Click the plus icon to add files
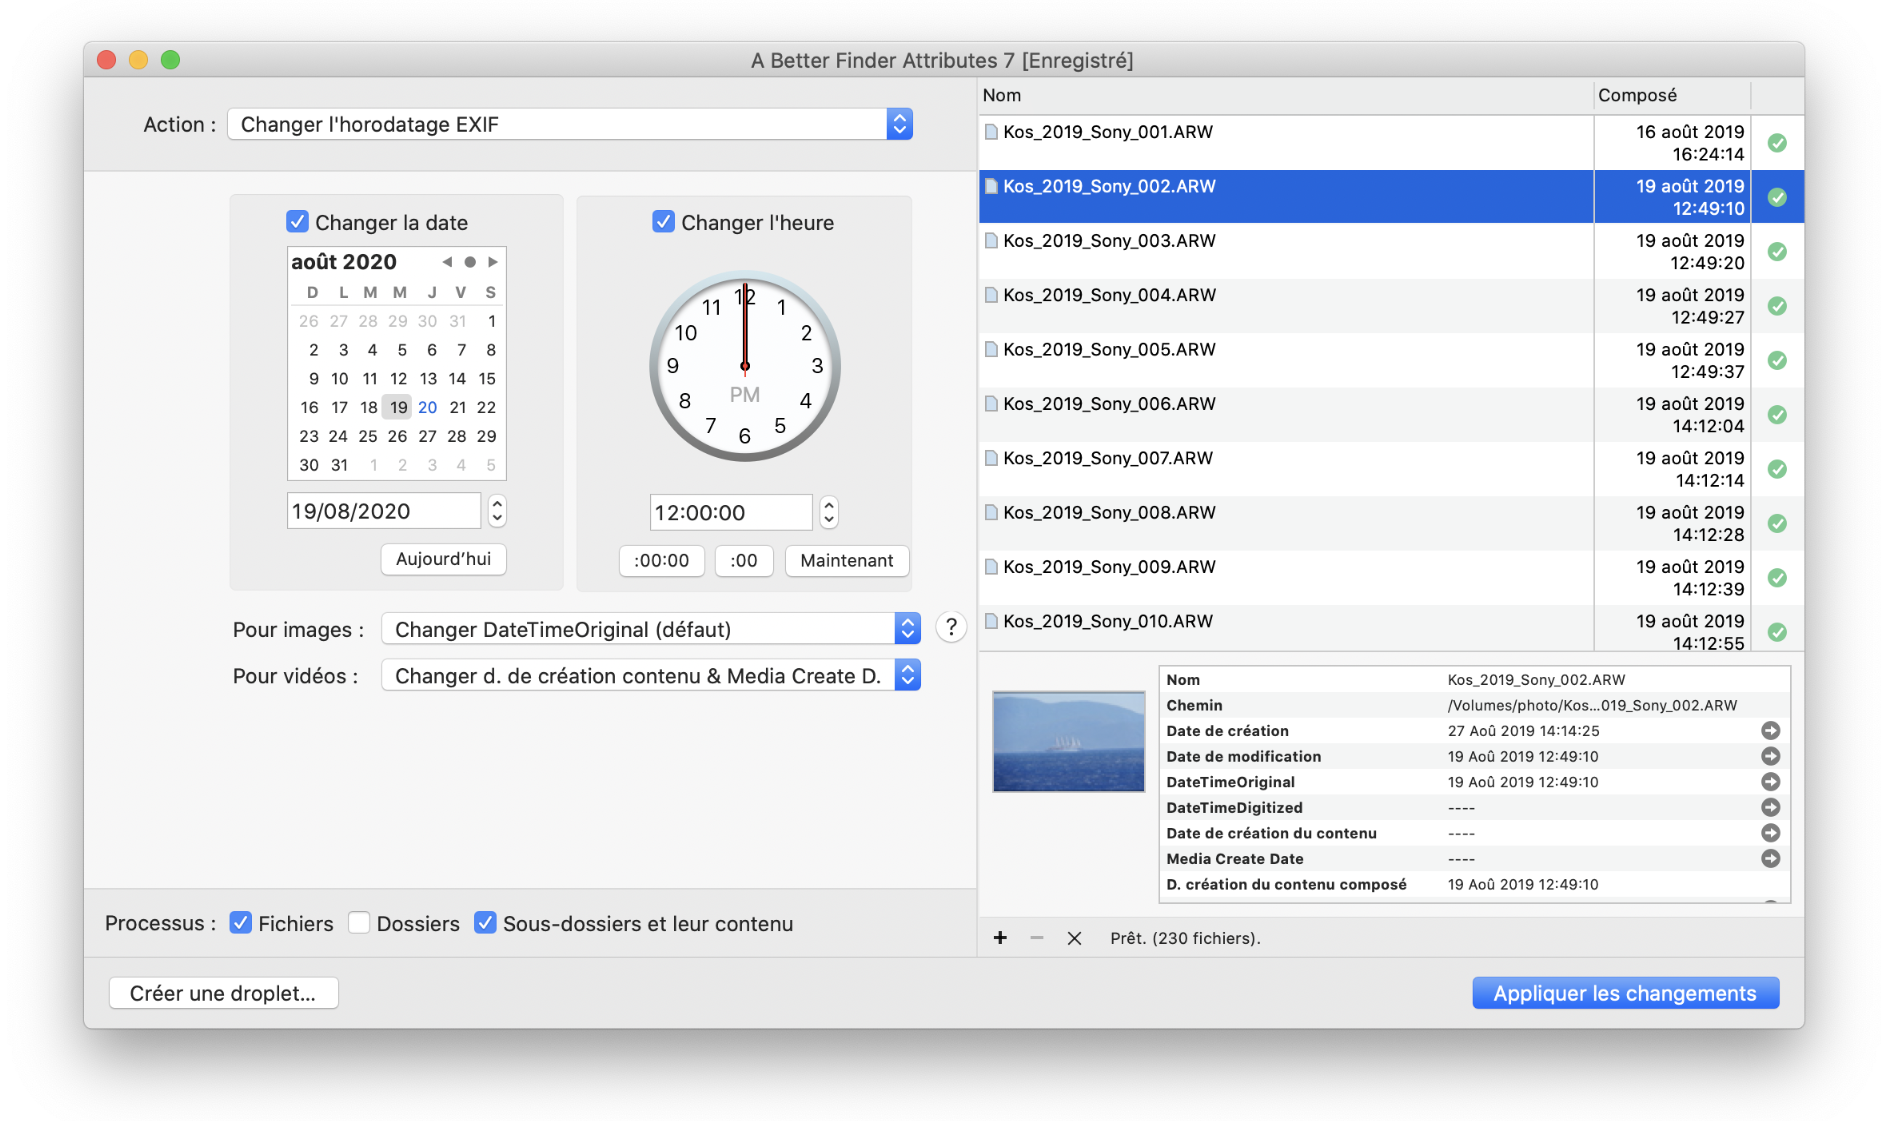1890x1121 pixels. tap(1000, 938)
